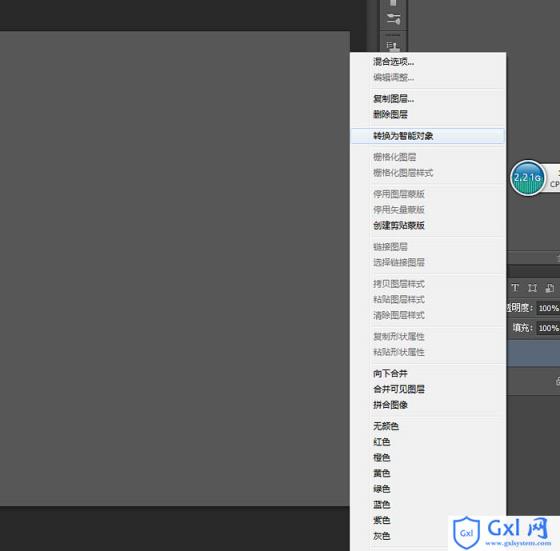Viewport: 560px width, 551px height.
Task: Select the highlighted layer row in Layers panel
Action: (x=533, y=353)
